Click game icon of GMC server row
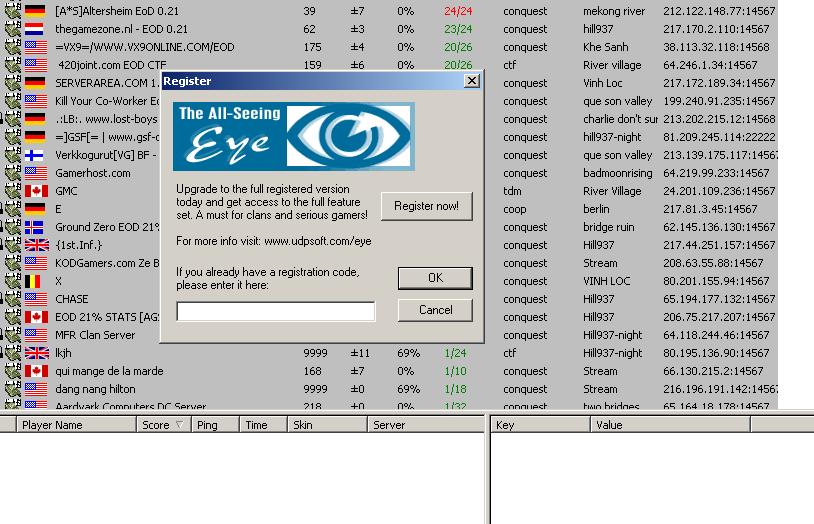 (x=12, y=191)
